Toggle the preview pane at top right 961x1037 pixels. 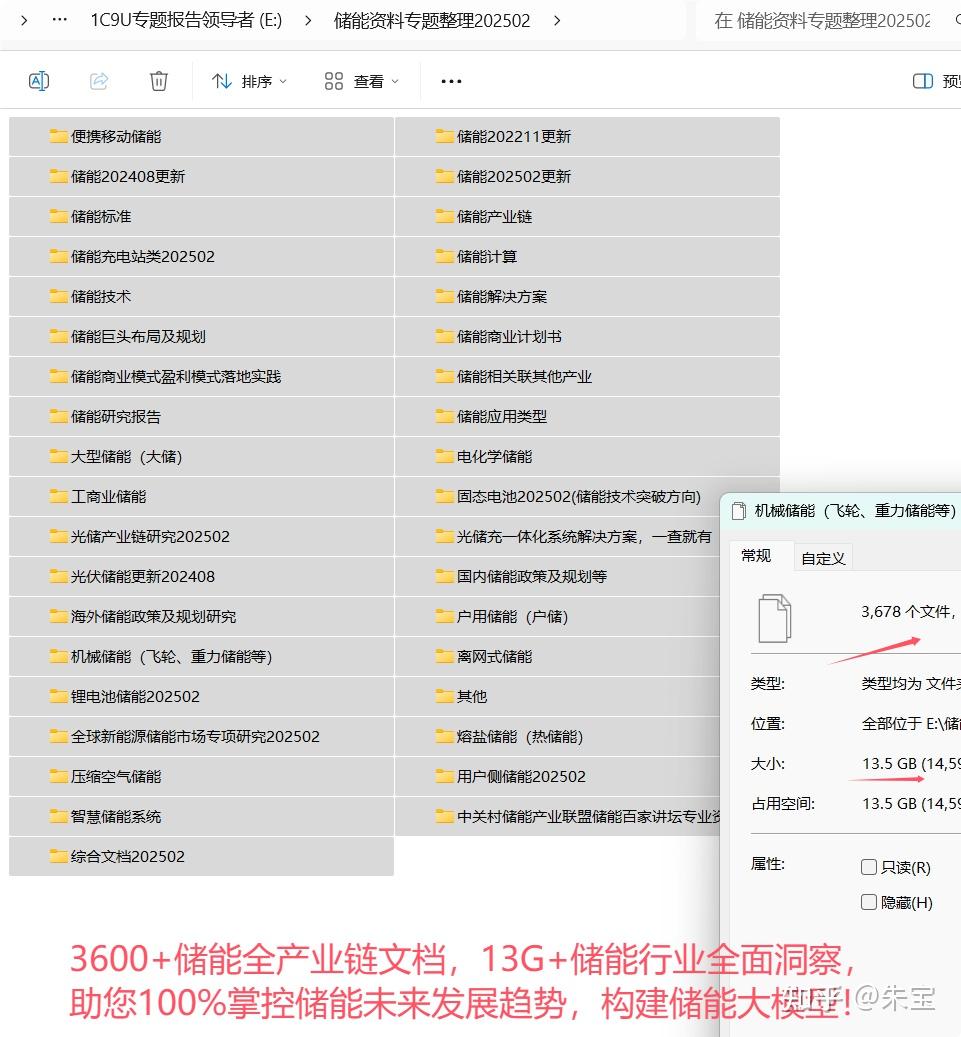click(922, 81)
